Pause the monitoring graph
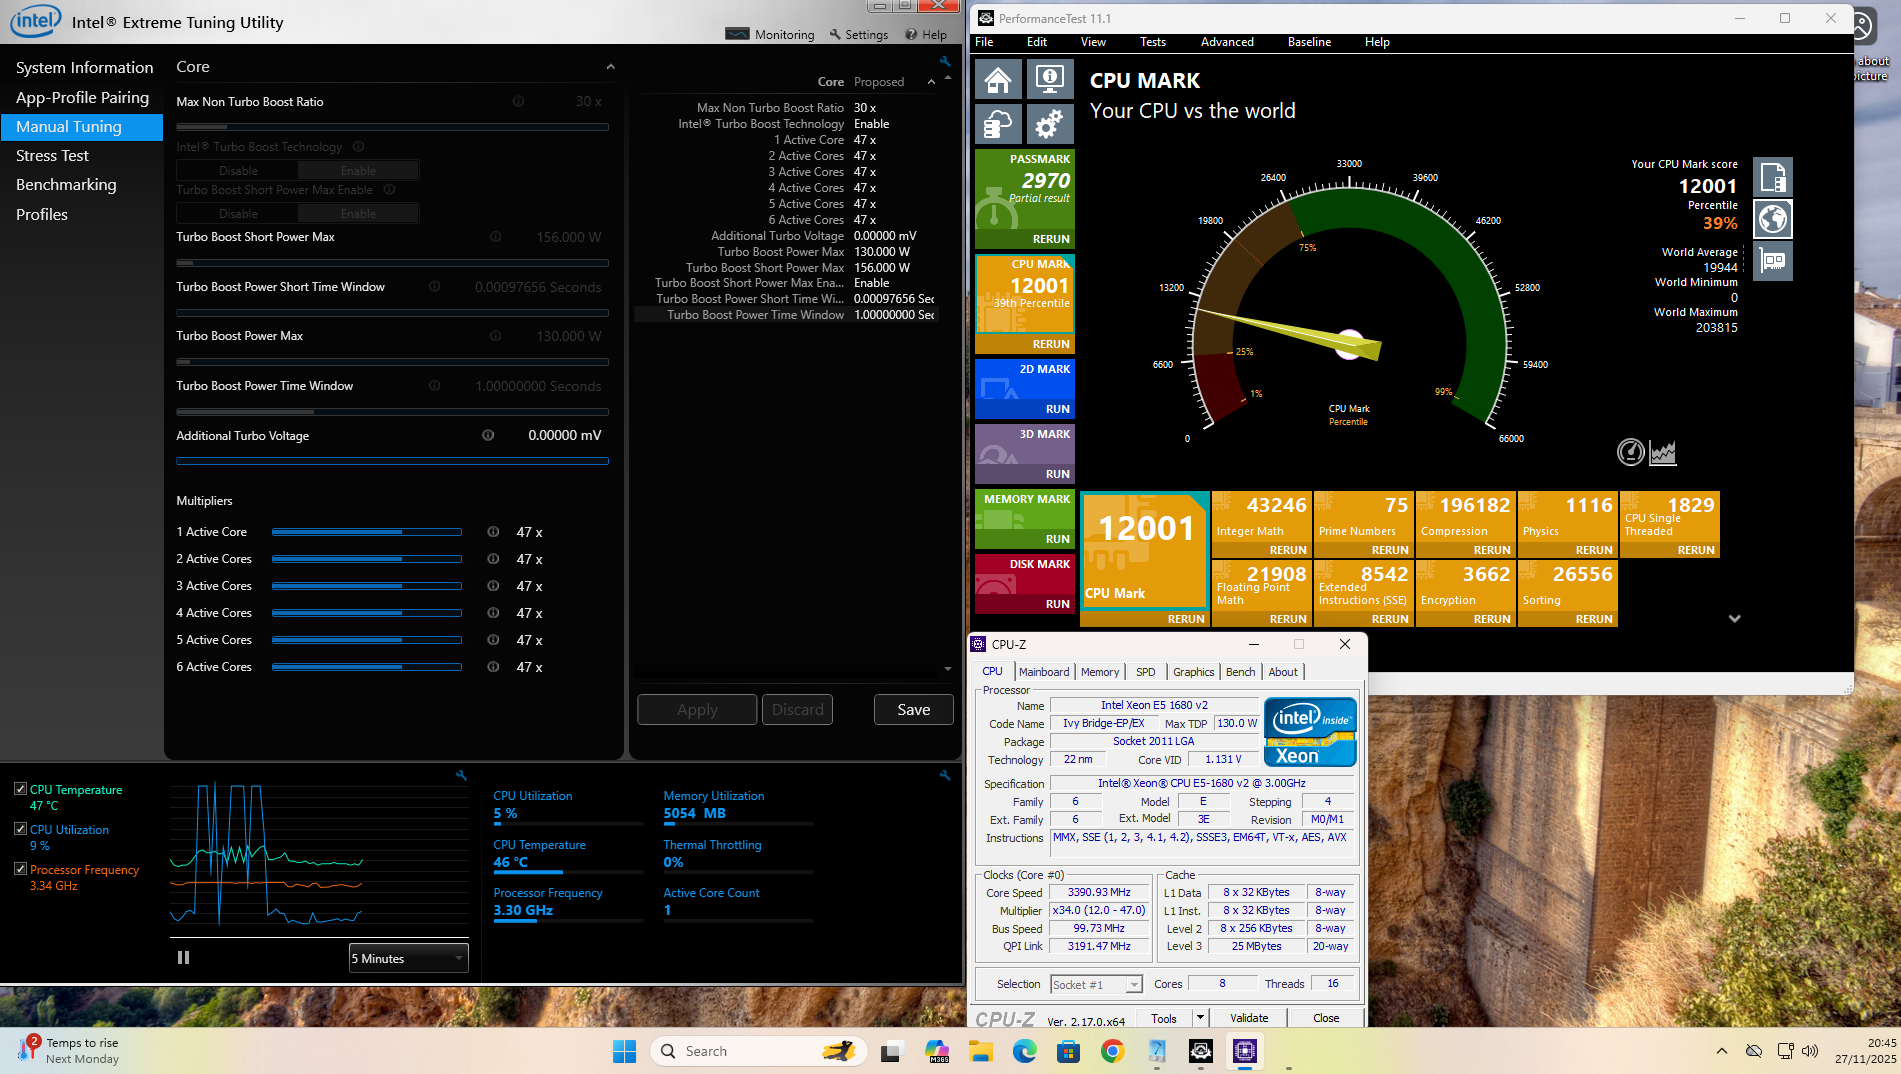 183,958
